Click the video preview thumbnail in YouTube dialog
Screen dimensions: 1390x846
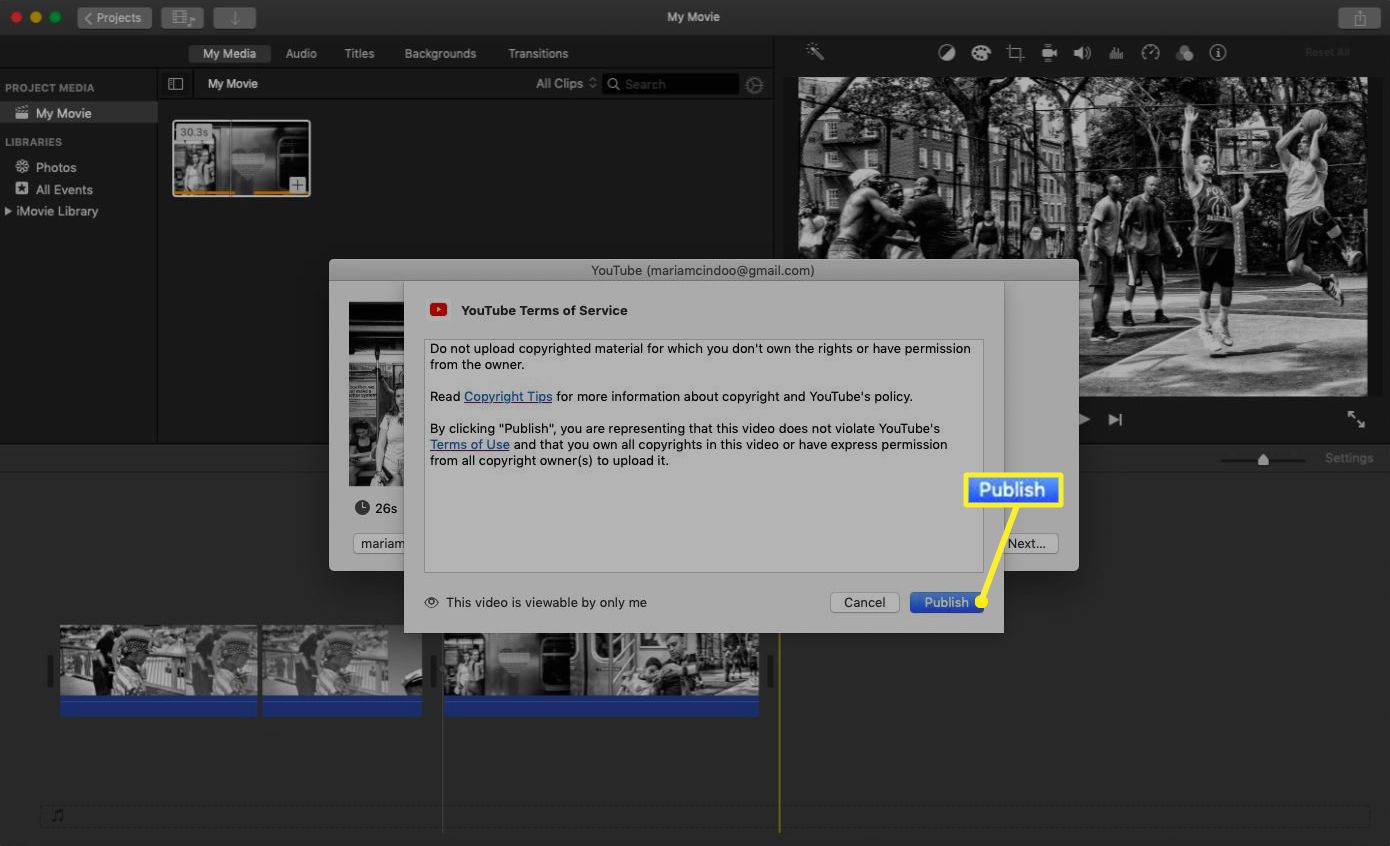tap(376, 394)
